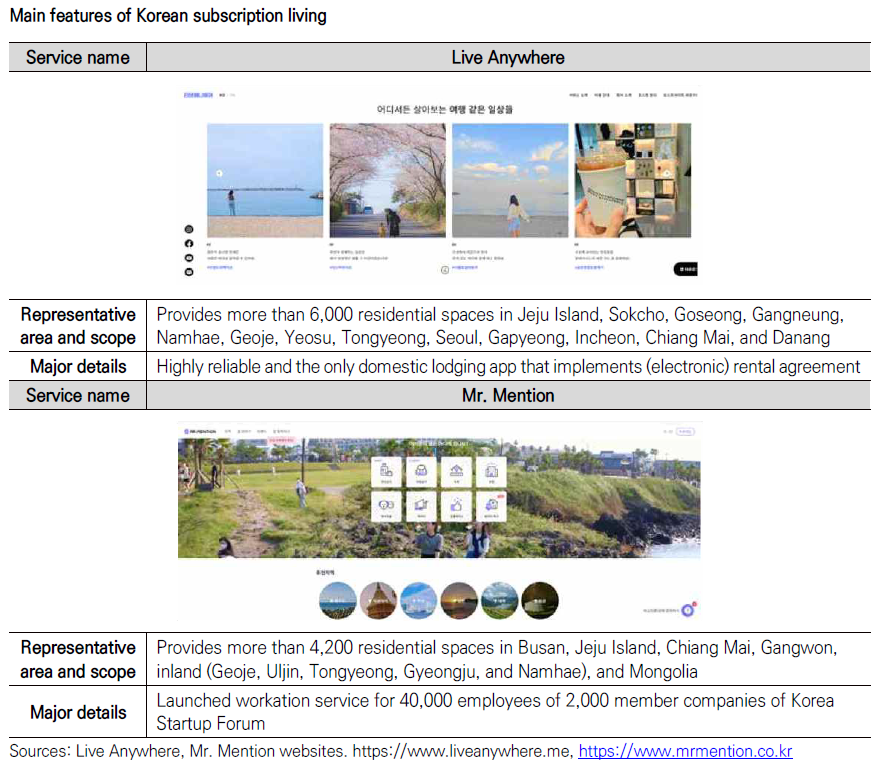Click the Facebook icon in Live Anywhere screenshot
The width and height of the screenshot is (879, 767).
pos(189,243)
